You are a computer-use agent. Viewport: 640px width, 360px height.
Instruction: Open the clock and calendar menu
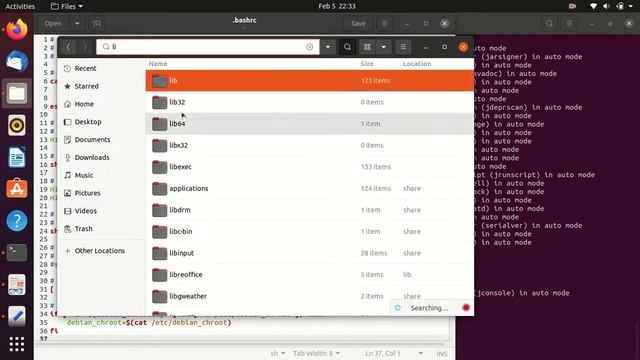click(x=337, y=6)
